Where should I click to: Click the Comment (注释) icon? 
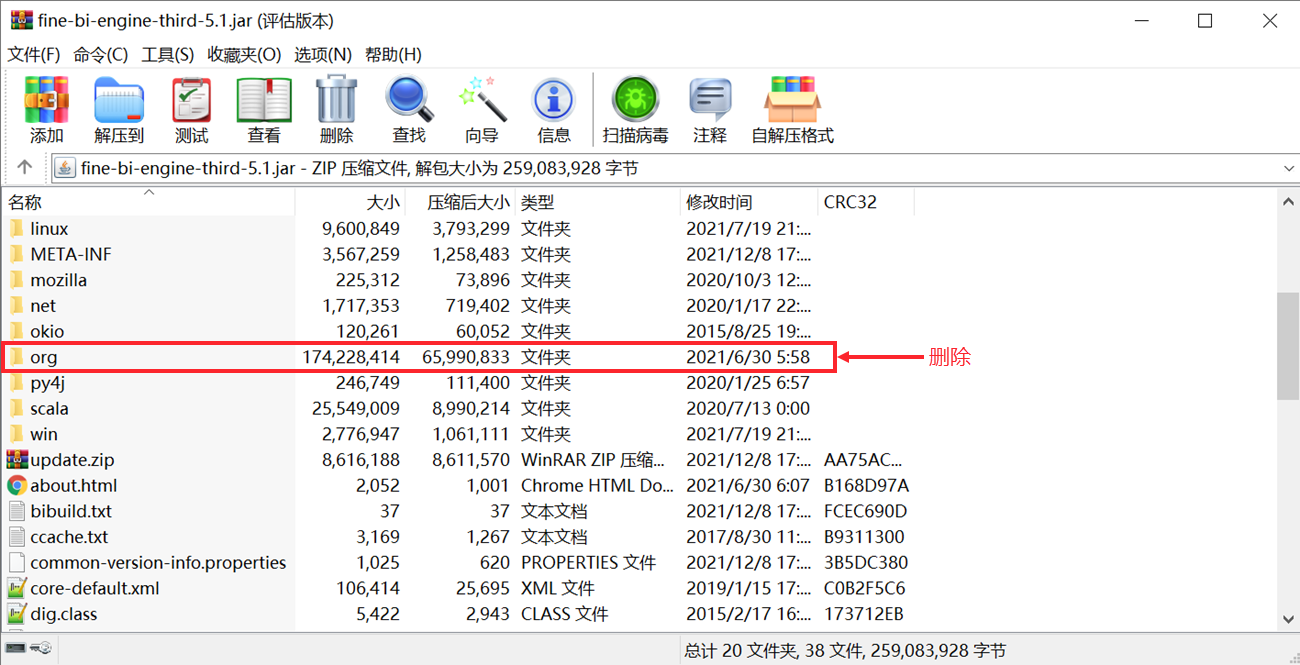(x=710, y=99)
